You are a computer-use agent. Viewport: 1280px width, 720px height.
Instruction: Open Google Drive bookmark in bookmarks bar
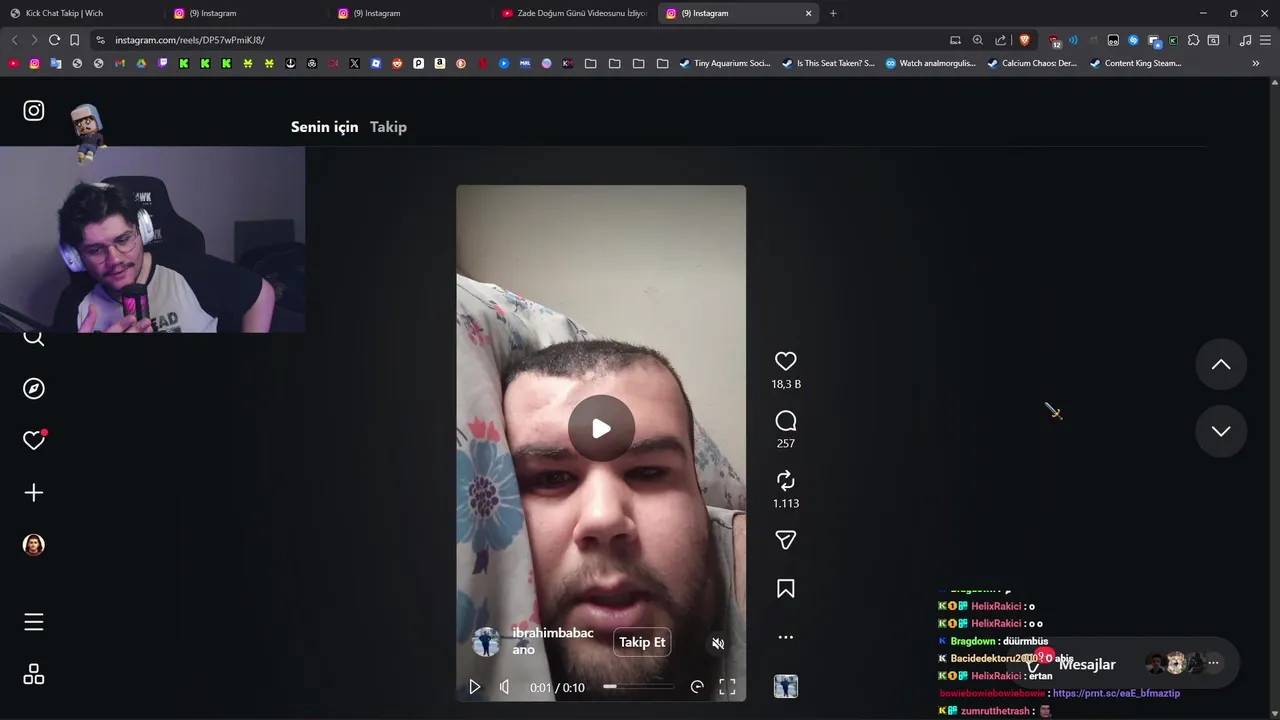pyautogui.click(x=141, y=63)
